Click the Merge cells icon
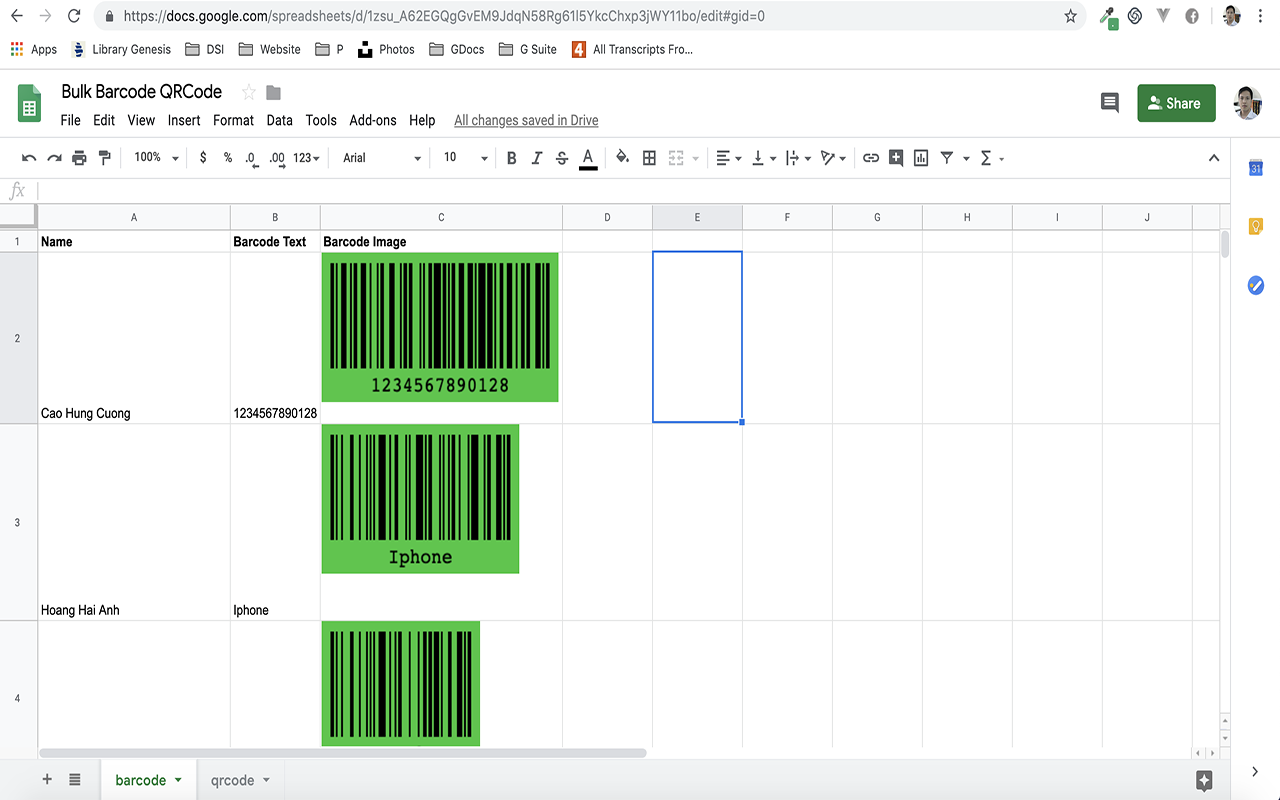The width and height of the screenshot is (1280, 800). (x=676, y=158)
